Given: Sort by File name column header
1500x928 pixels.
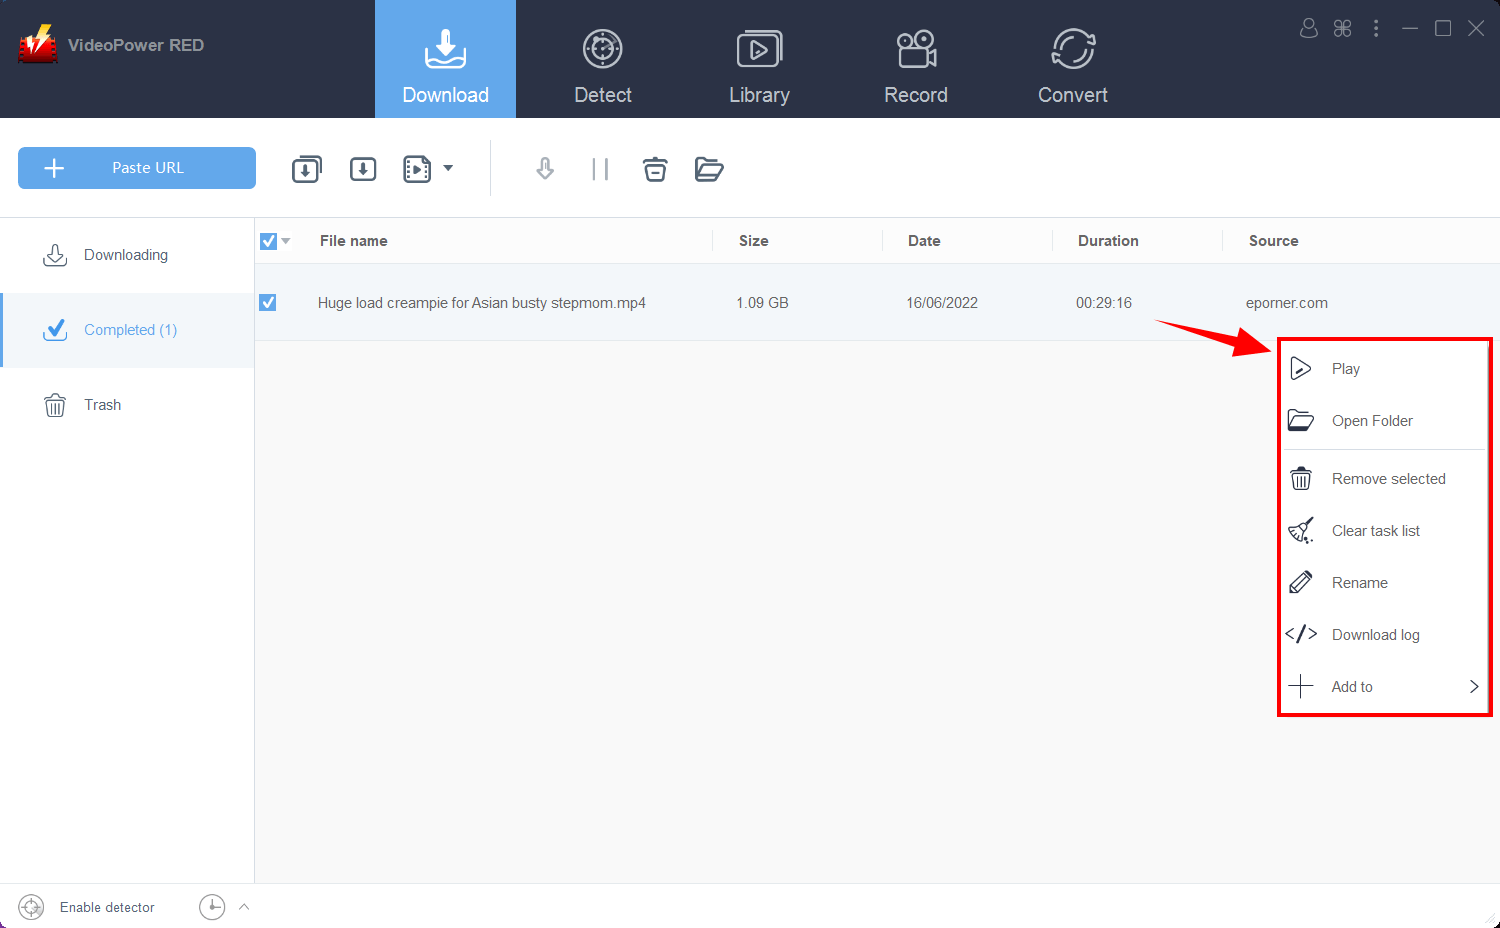Looking at the screenshot, I should (x=354, y=241).
